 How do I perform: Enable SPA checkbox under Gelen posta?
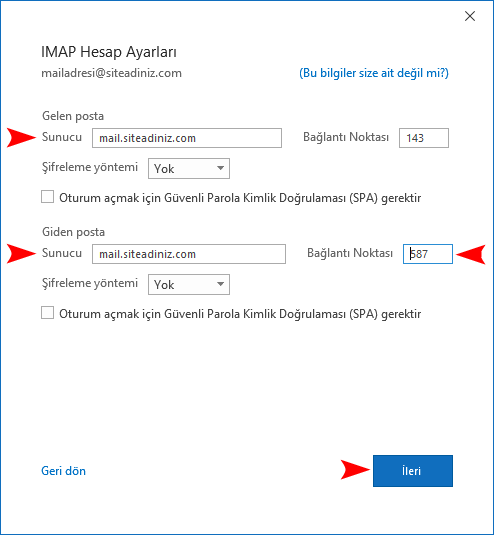[47, 197]
